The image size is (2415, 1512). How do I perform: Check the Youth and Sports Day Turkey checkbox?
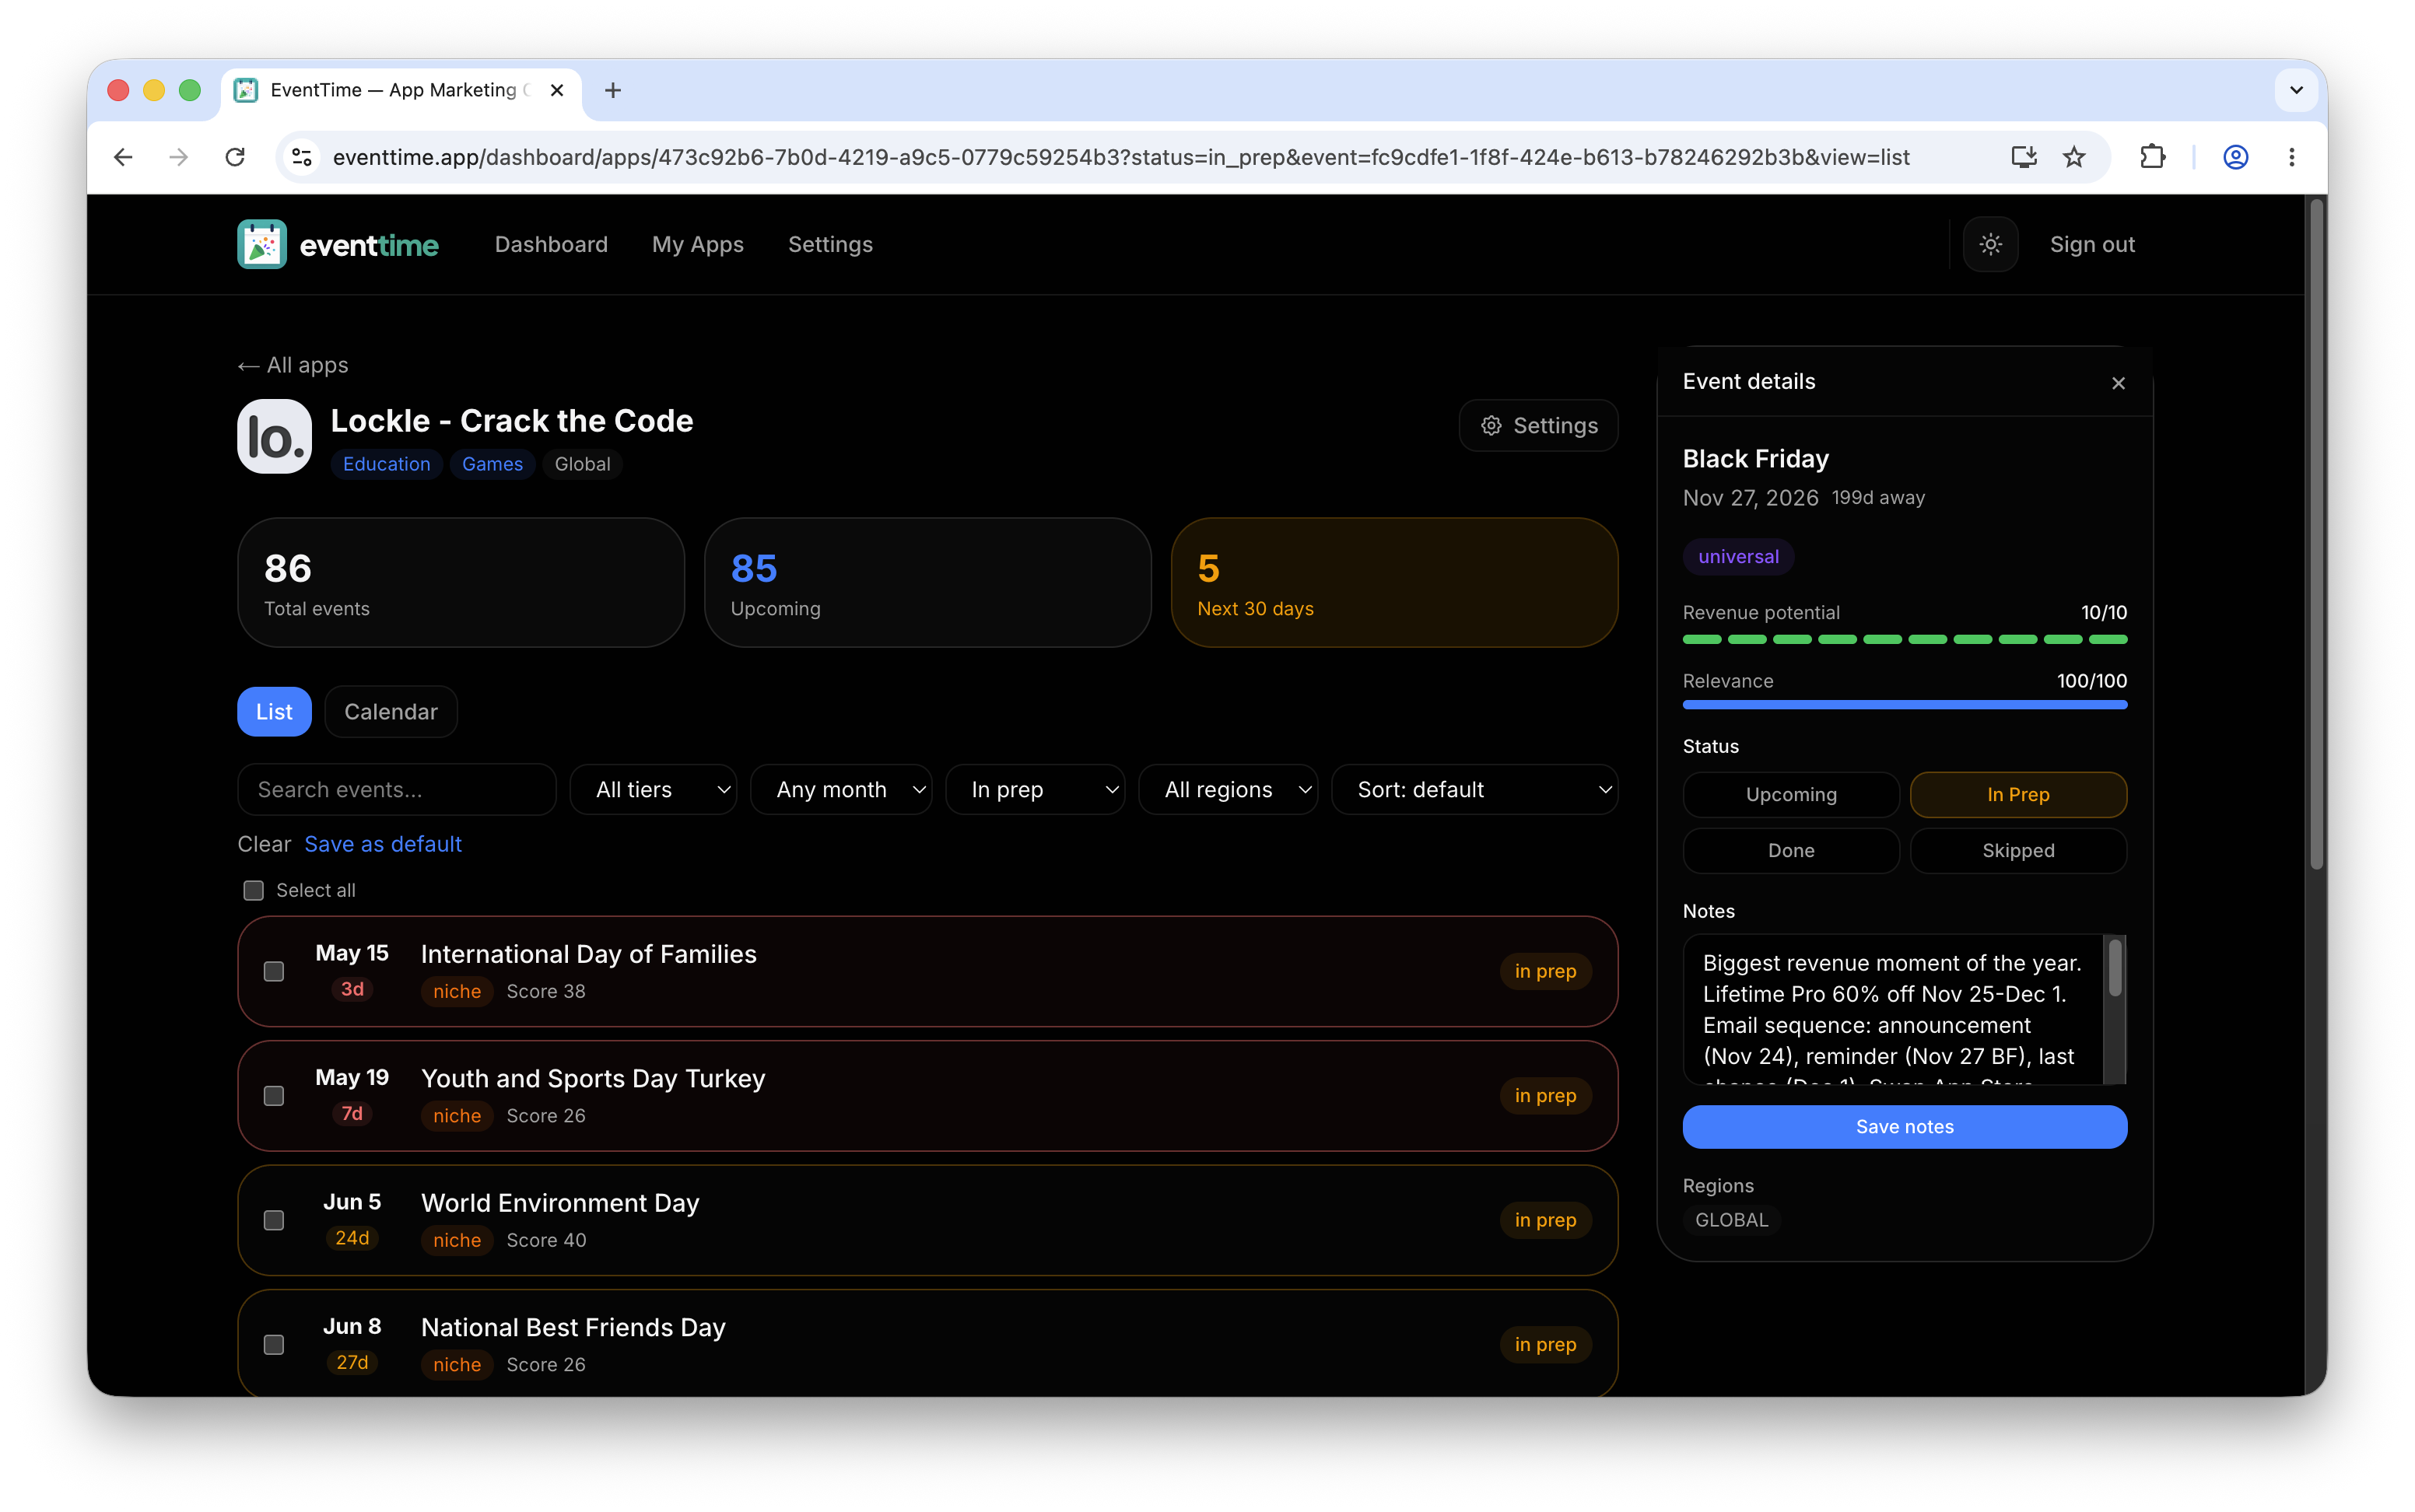(274, 1096)
